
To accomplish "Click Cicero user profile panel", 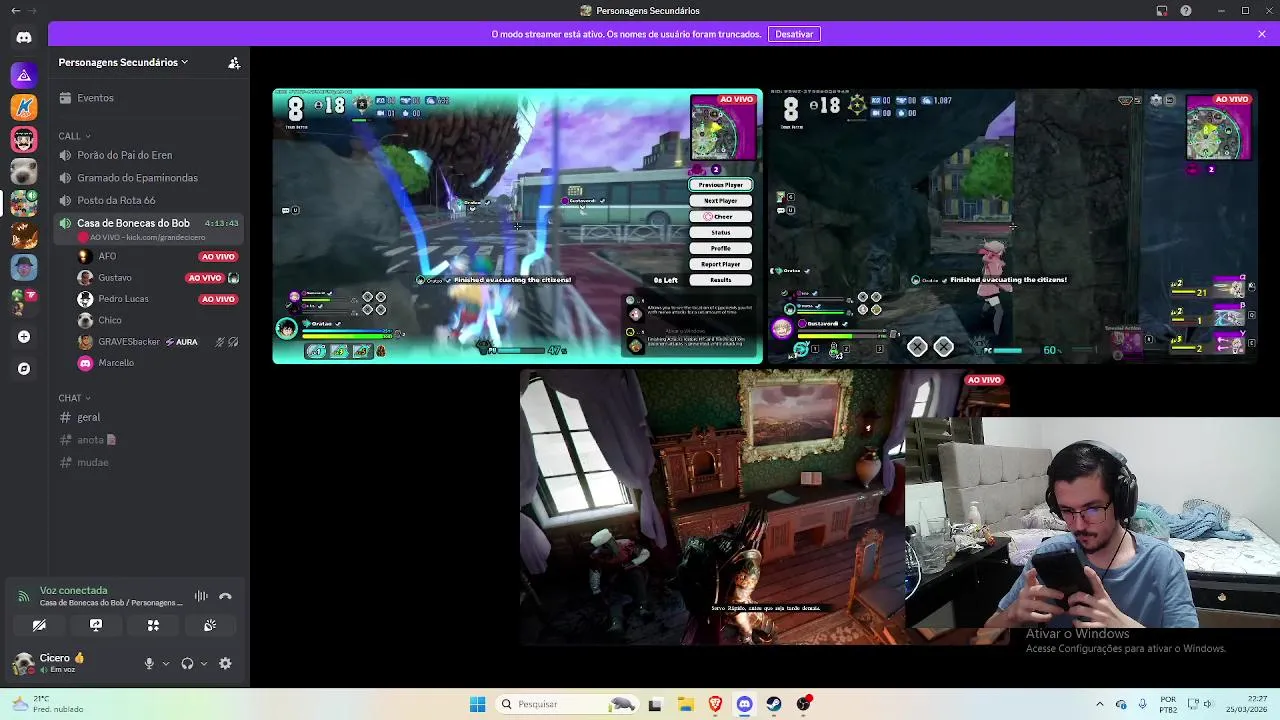I will [70, 663].
